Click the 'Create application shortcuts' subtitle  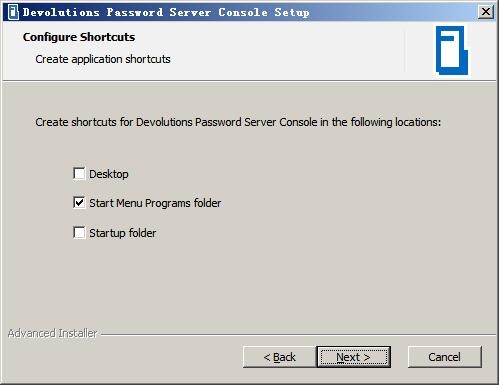103,59
